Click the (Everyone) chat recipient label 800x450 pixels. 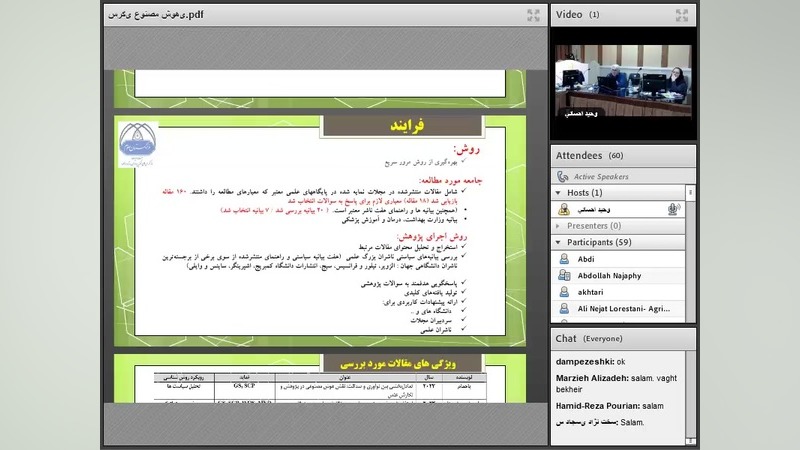tap(603, 339)
